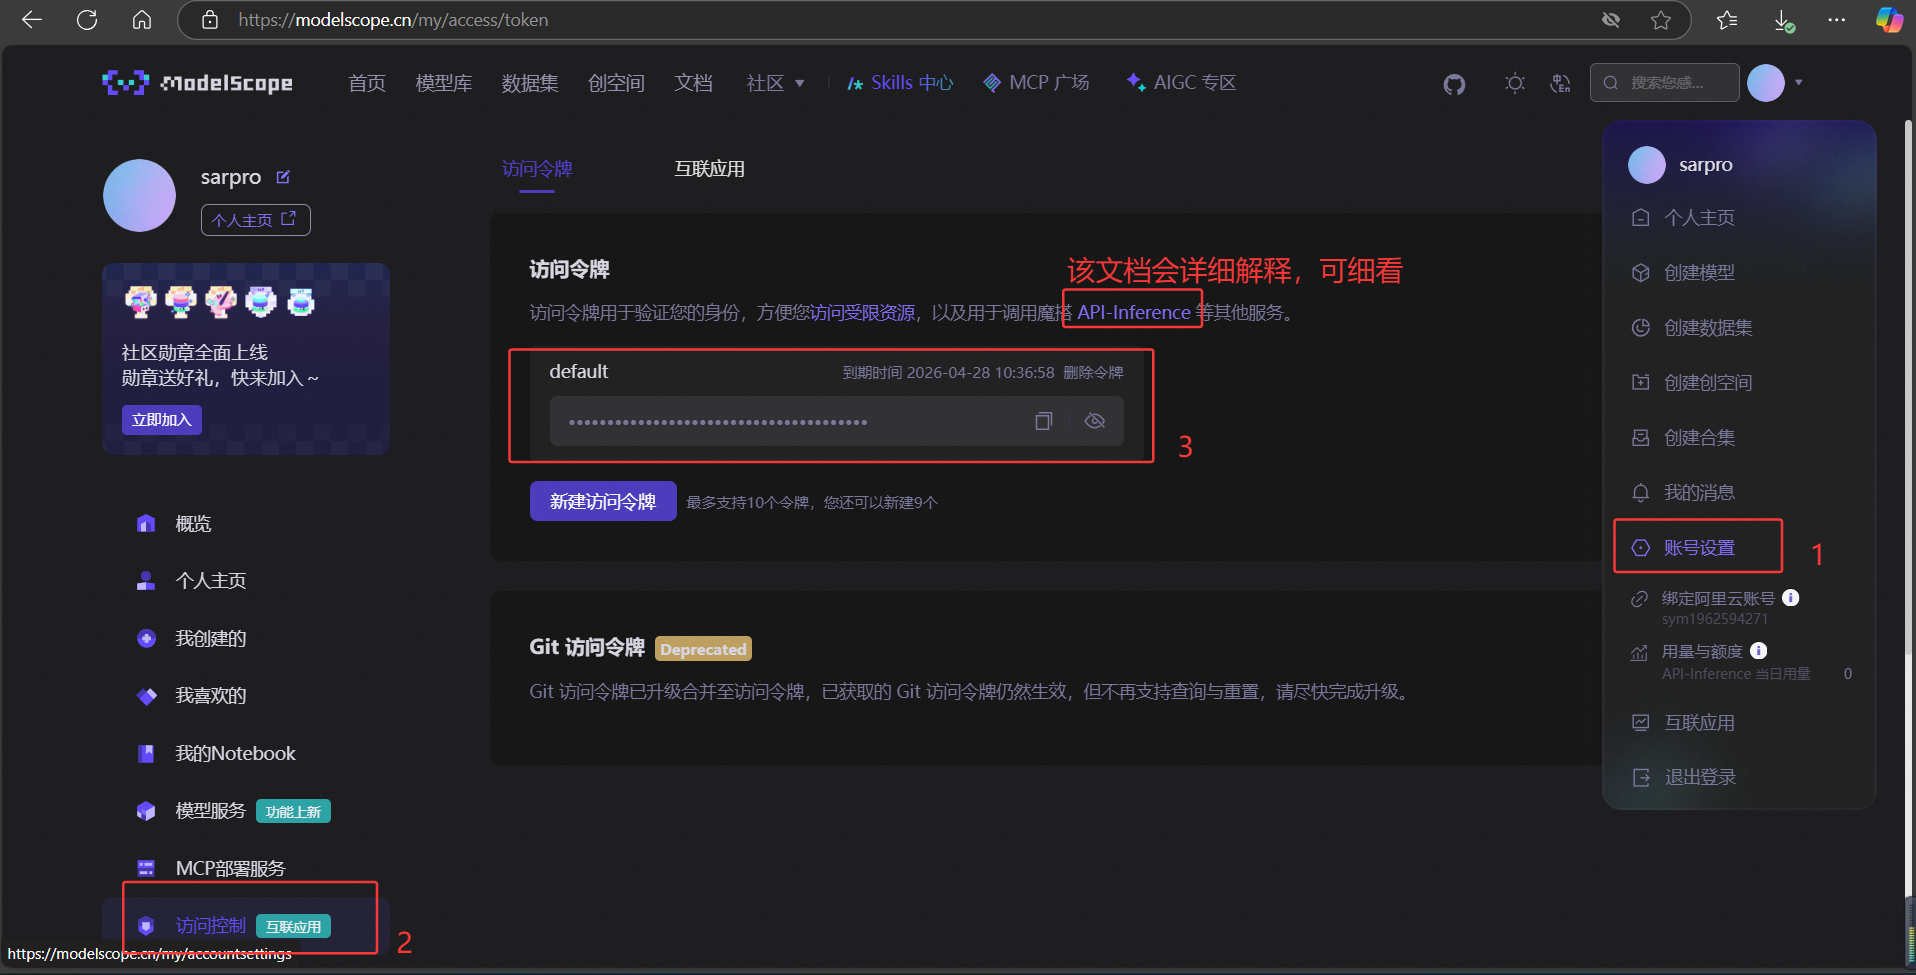Open MCP 广场 link

tap(1037, 83)
